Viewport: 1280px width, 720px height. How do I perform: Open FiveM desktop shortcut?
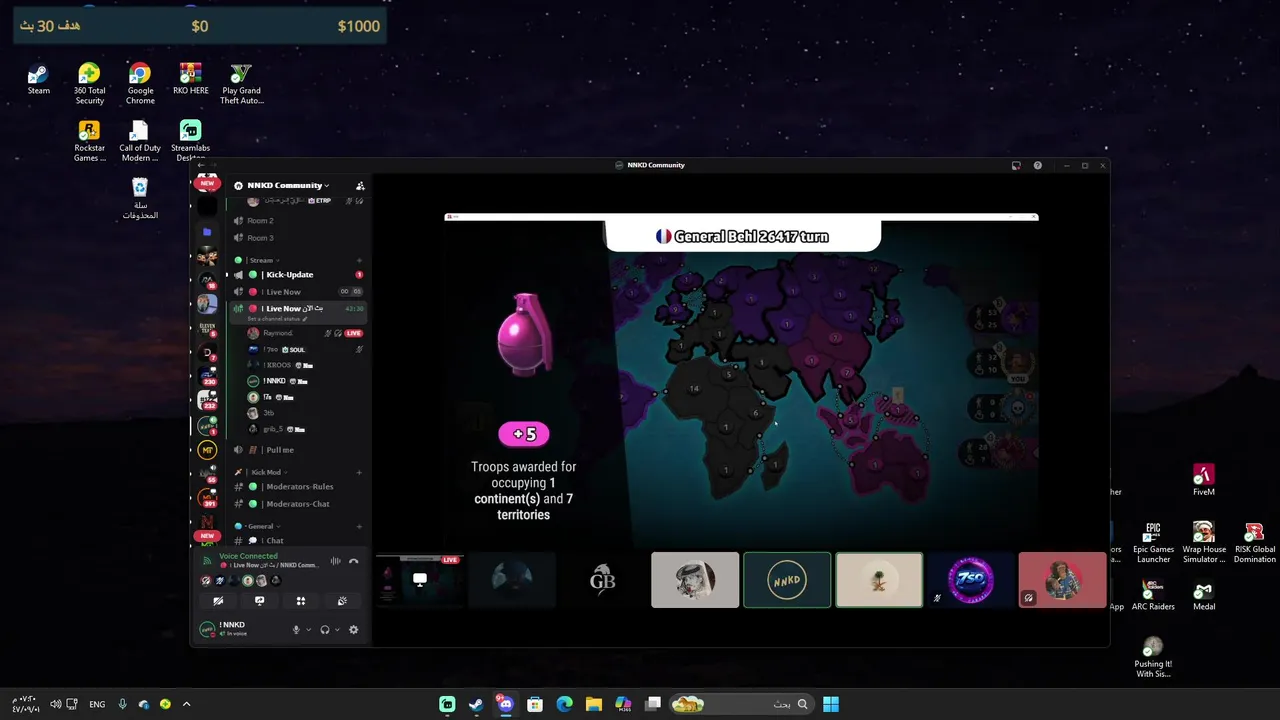[1204, 479]
